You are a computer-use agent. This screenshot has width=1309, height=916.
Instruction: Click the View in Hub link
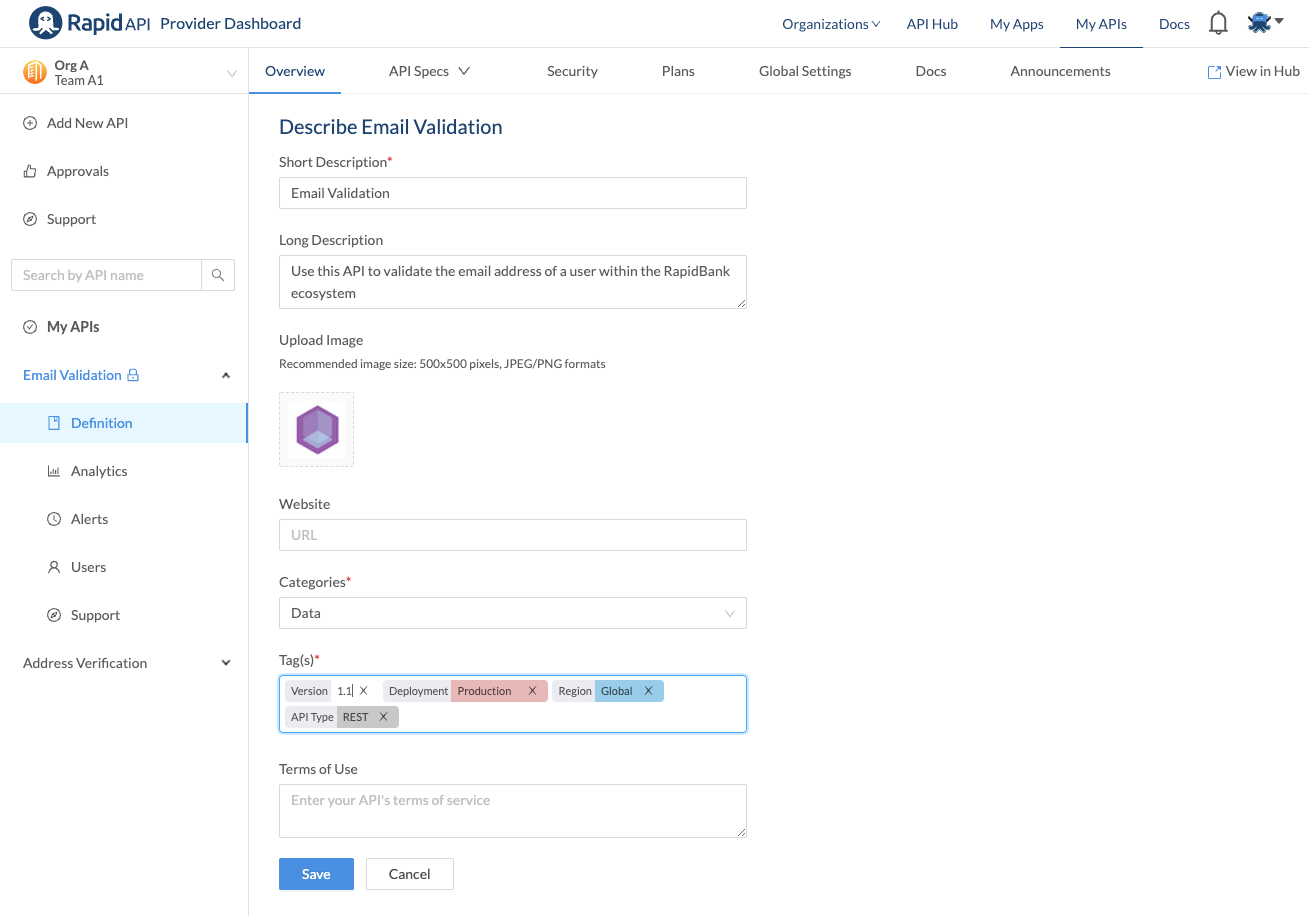coord(1254,71)
